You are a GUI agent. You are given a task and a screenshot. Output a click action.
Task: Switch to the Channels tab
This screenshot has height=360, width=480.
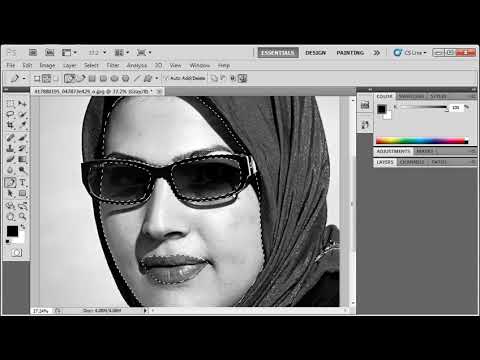(x=412, y=162)
